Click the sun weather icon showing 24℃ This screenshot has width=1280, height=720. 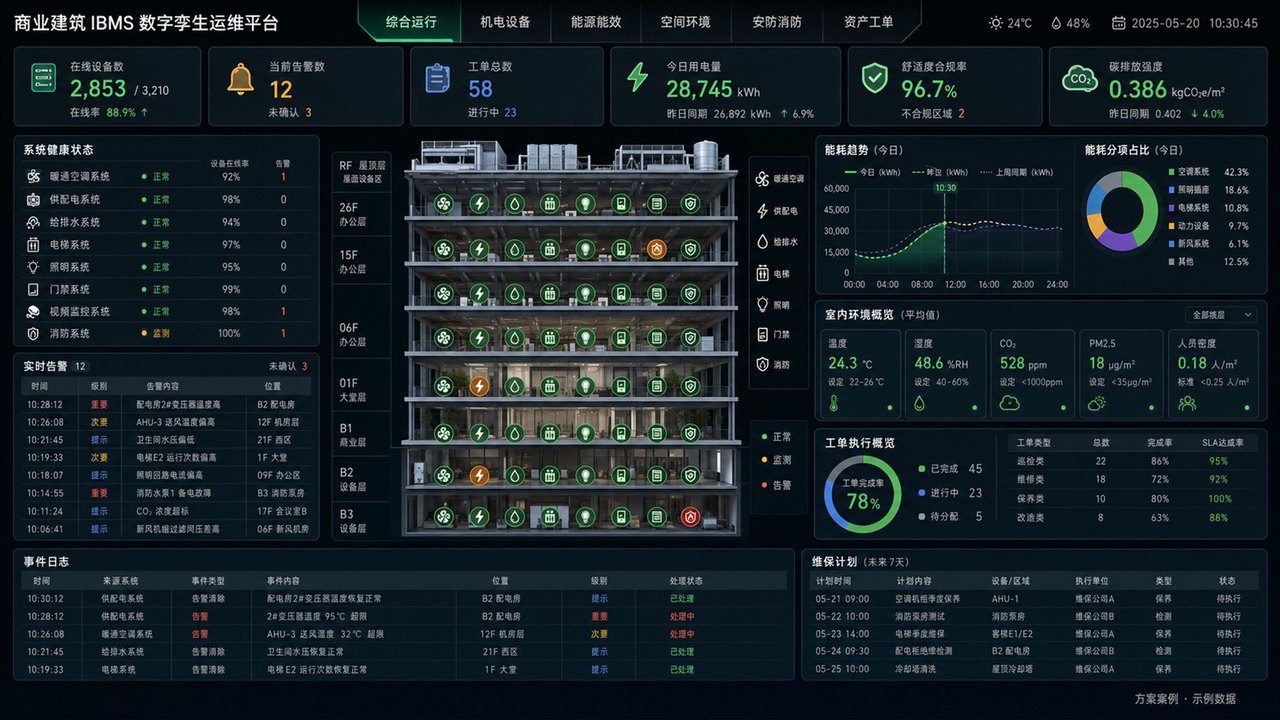click(995, 23)
